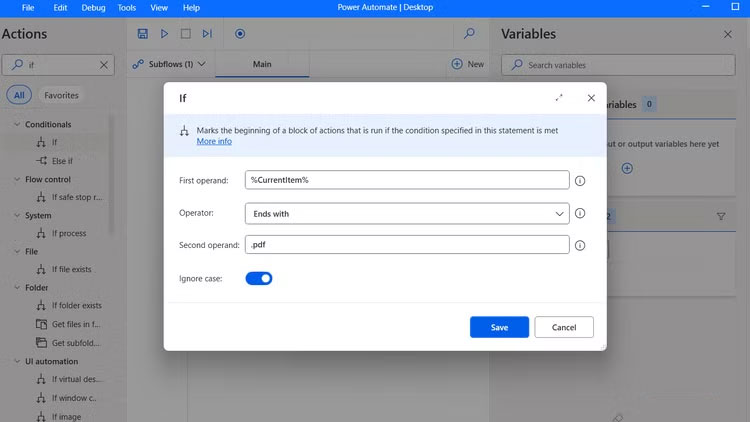The image size is (750, 422).
Task: Click the Second operand input field
Action: (x=407, y=245)
